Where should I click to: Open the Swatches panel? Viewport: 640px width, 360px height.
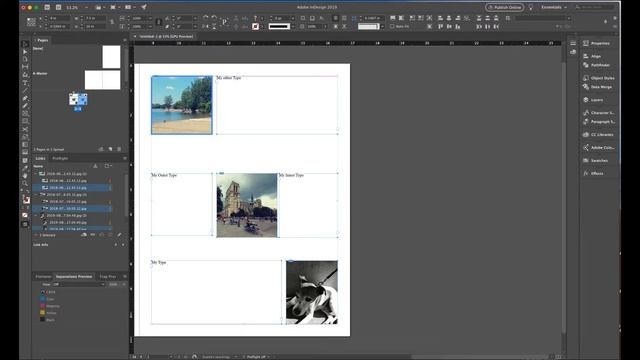tap(596, 160)
